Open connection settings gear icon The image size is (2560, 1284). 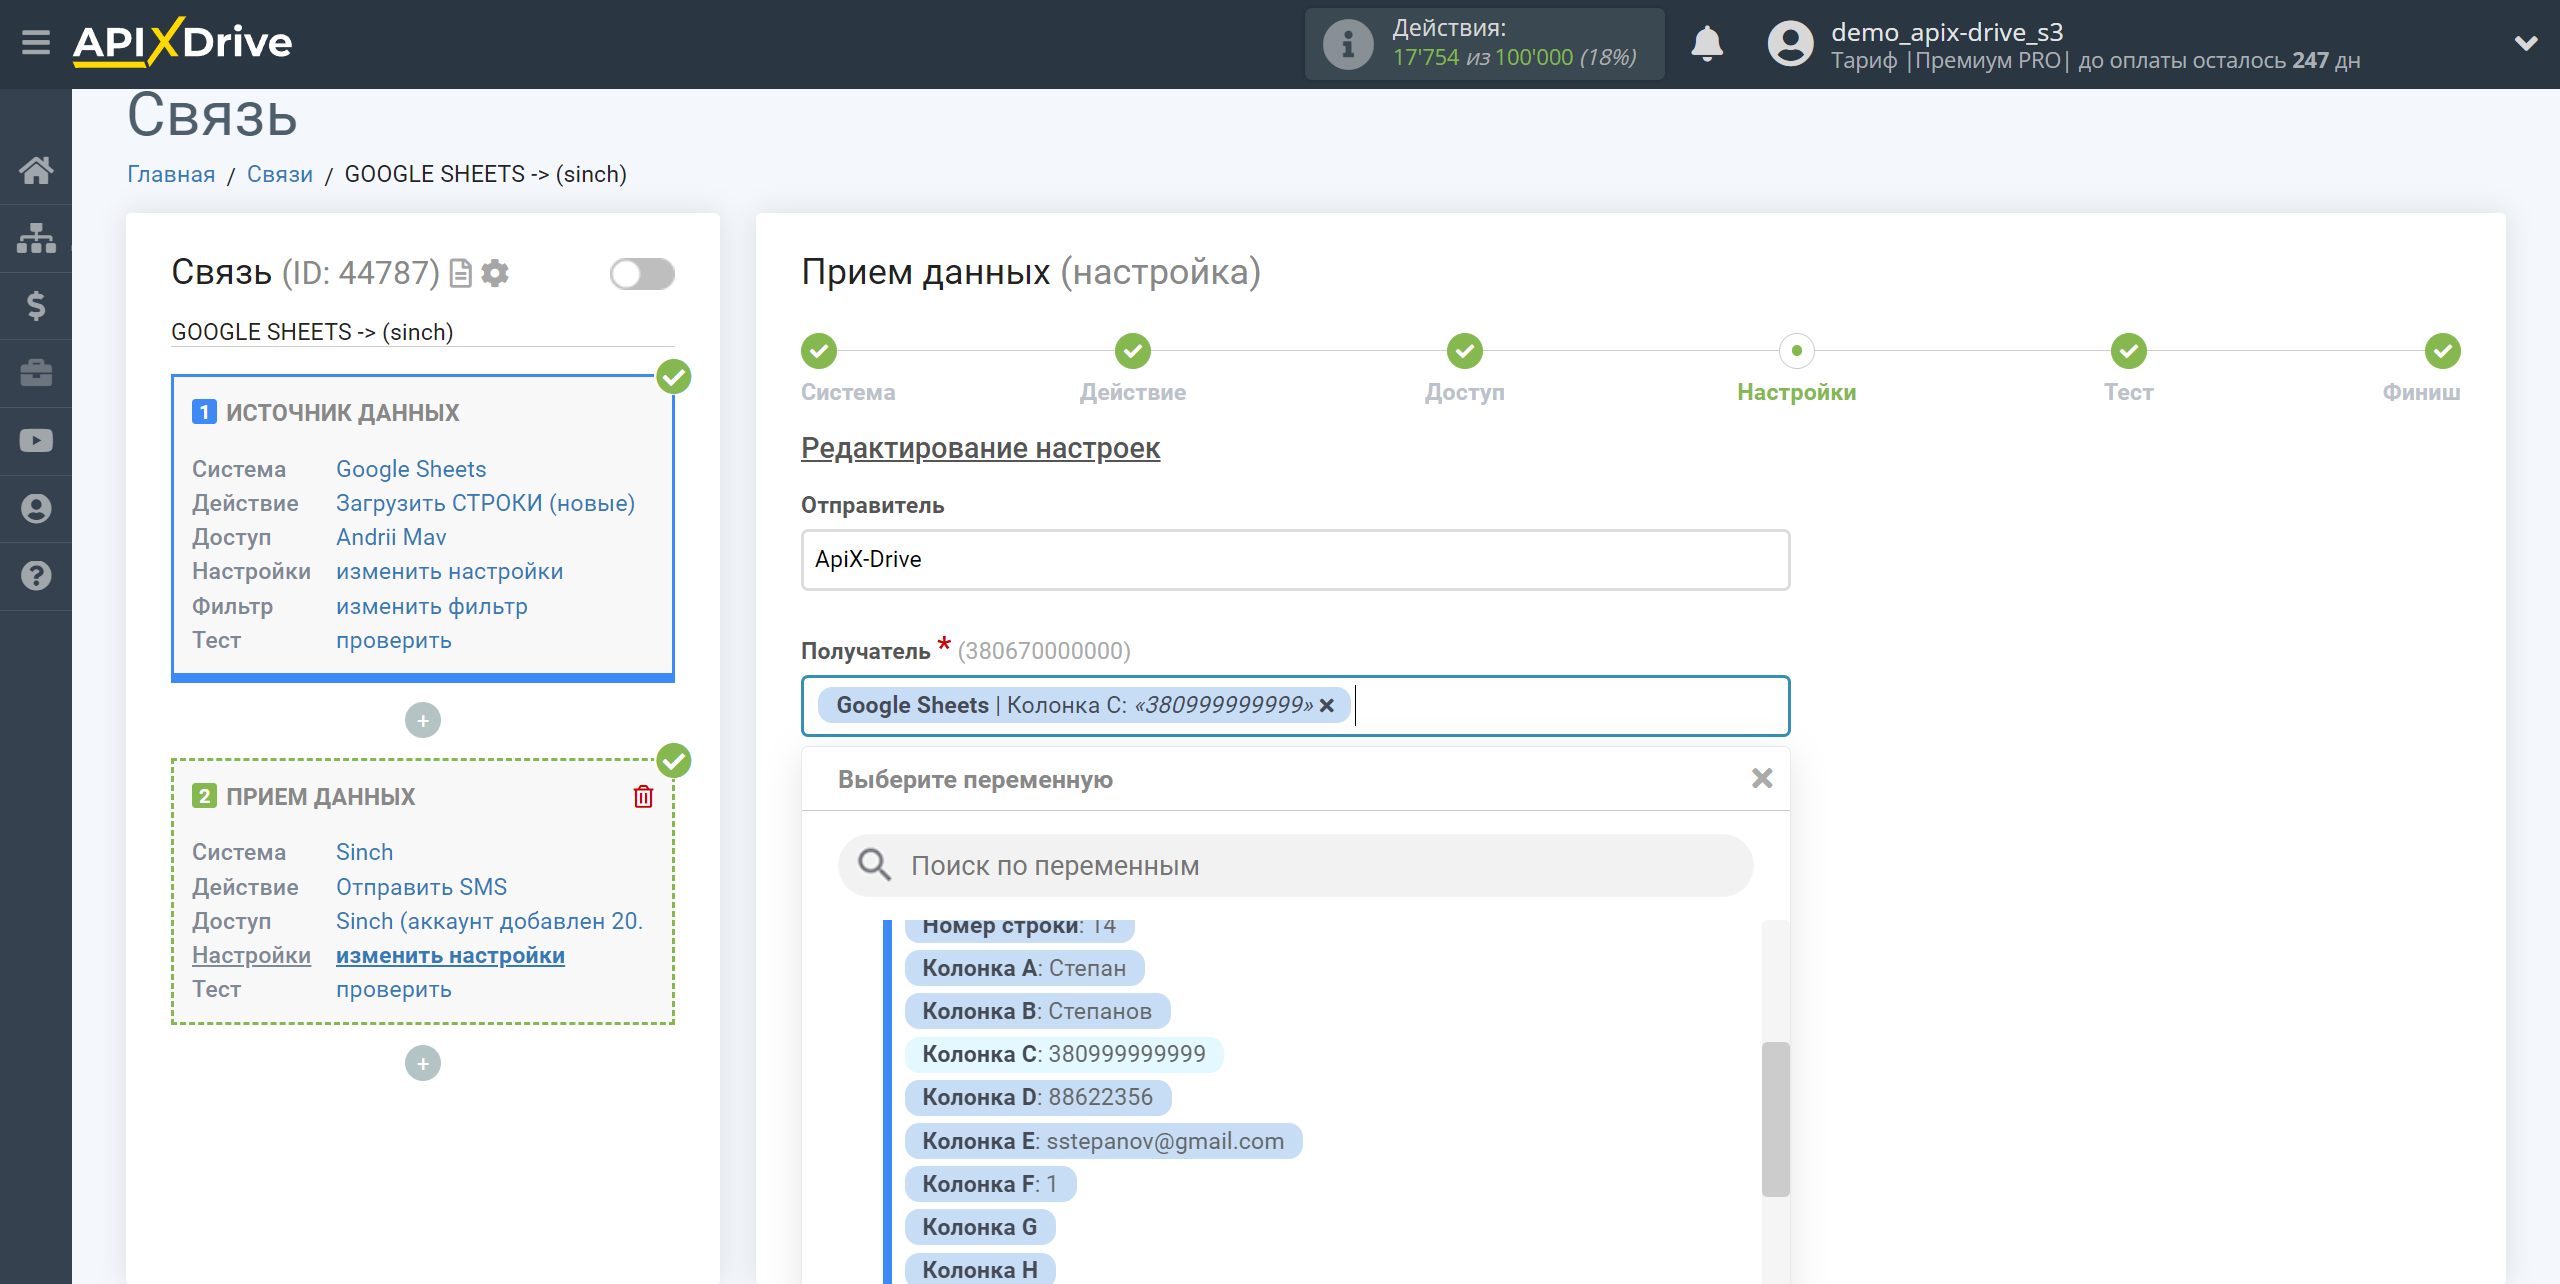(x=495, y=273)
